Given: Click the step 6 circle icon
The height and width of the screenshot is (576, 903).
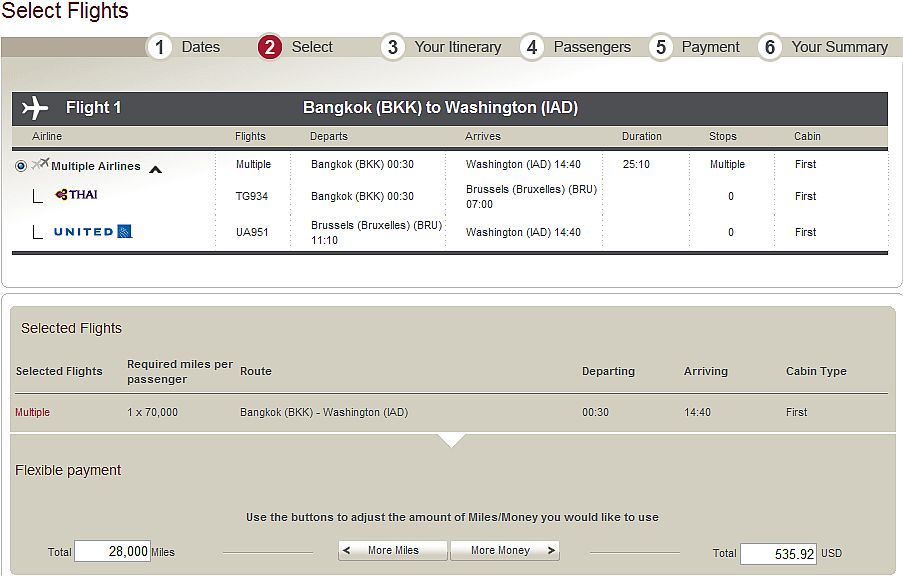Looking at the screenshot, I should (x=769, y=47).
